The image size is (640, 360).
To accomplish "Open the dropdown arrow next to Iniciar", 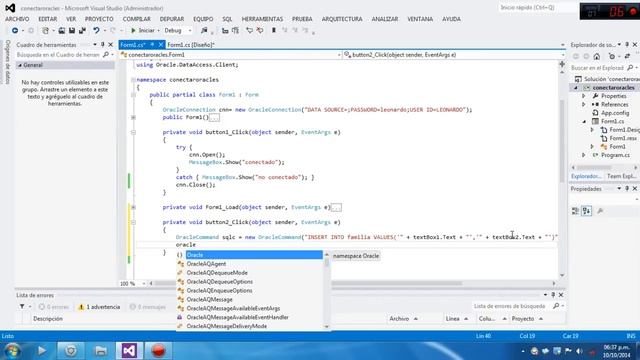I will pyautogui.click(x=158, y=31).
